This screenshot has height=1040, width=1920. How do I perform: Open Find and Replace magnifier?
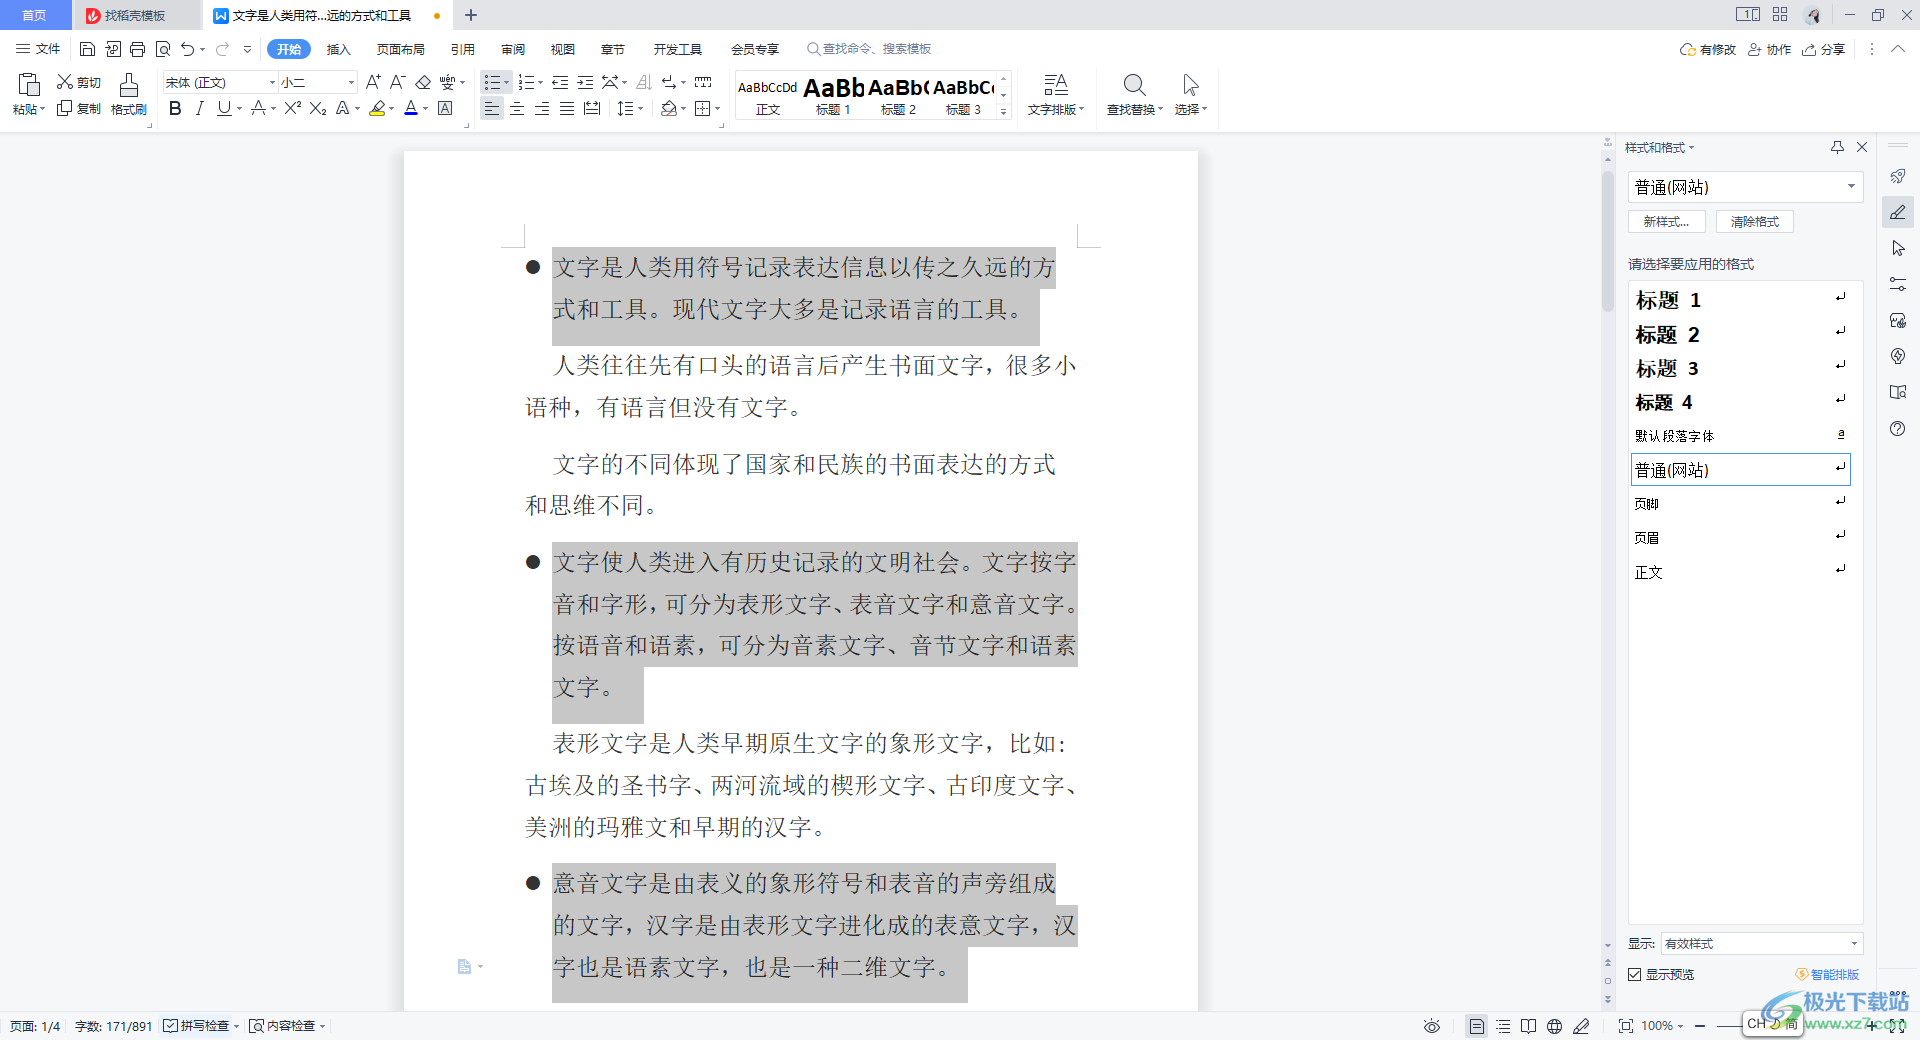(x=1134, y=85)
